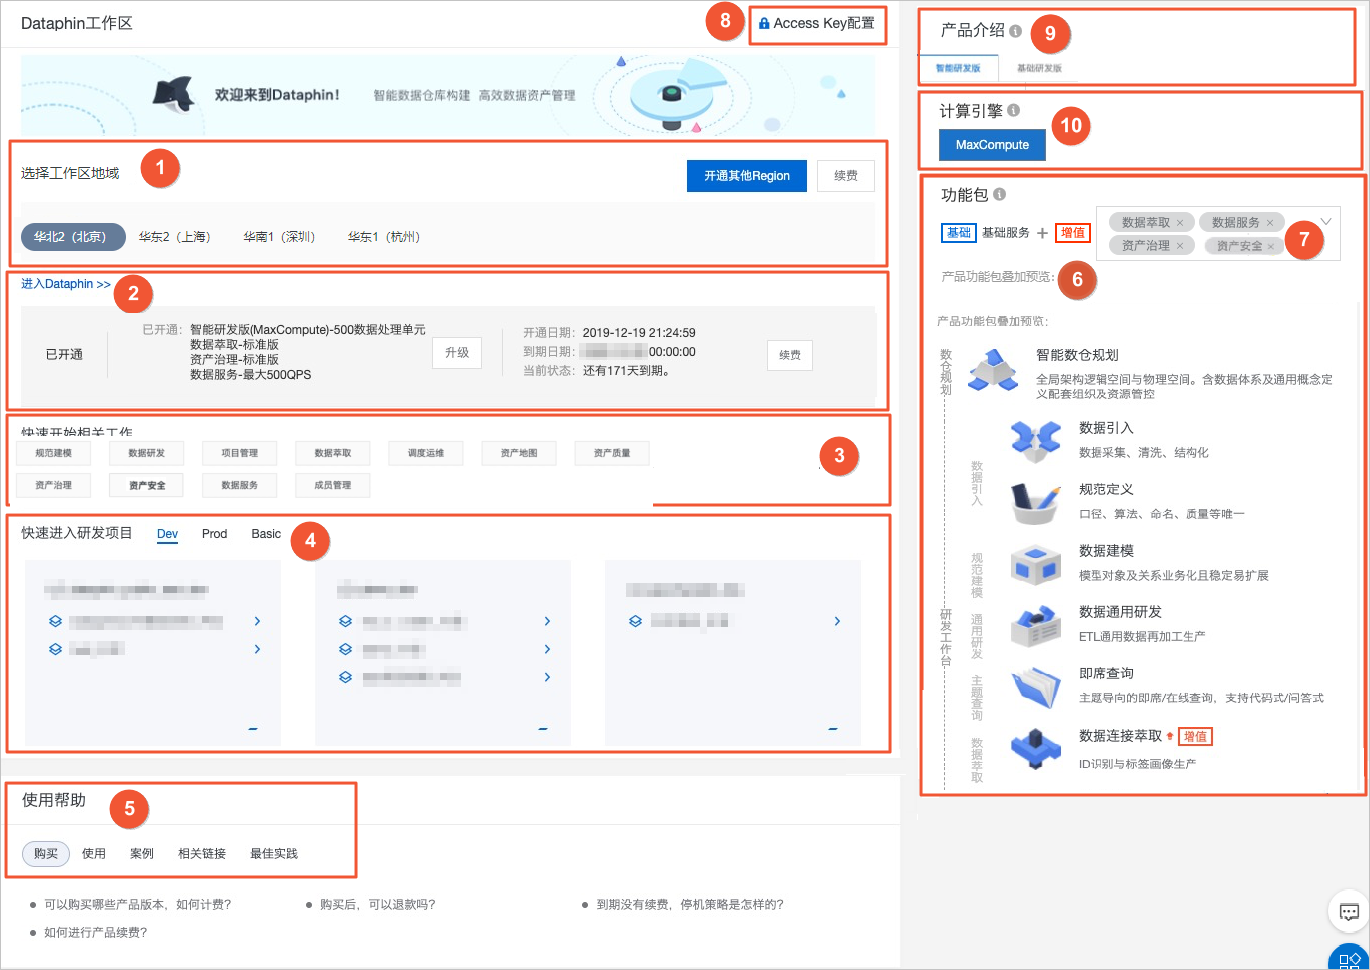Open the 智能研发版 product tab
This screenshot has height=970, width=1370.
pyautogui.click(x=958, y=69)
